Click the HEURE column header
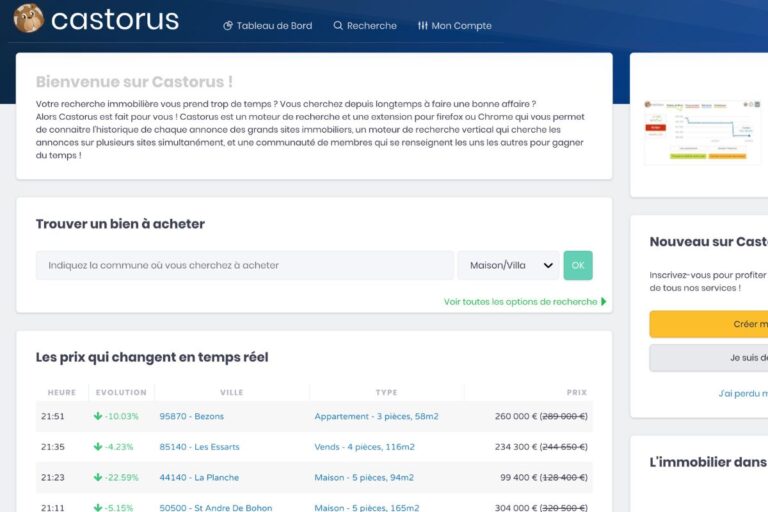This screenshot has width=768, height=512. pos(62,392)
